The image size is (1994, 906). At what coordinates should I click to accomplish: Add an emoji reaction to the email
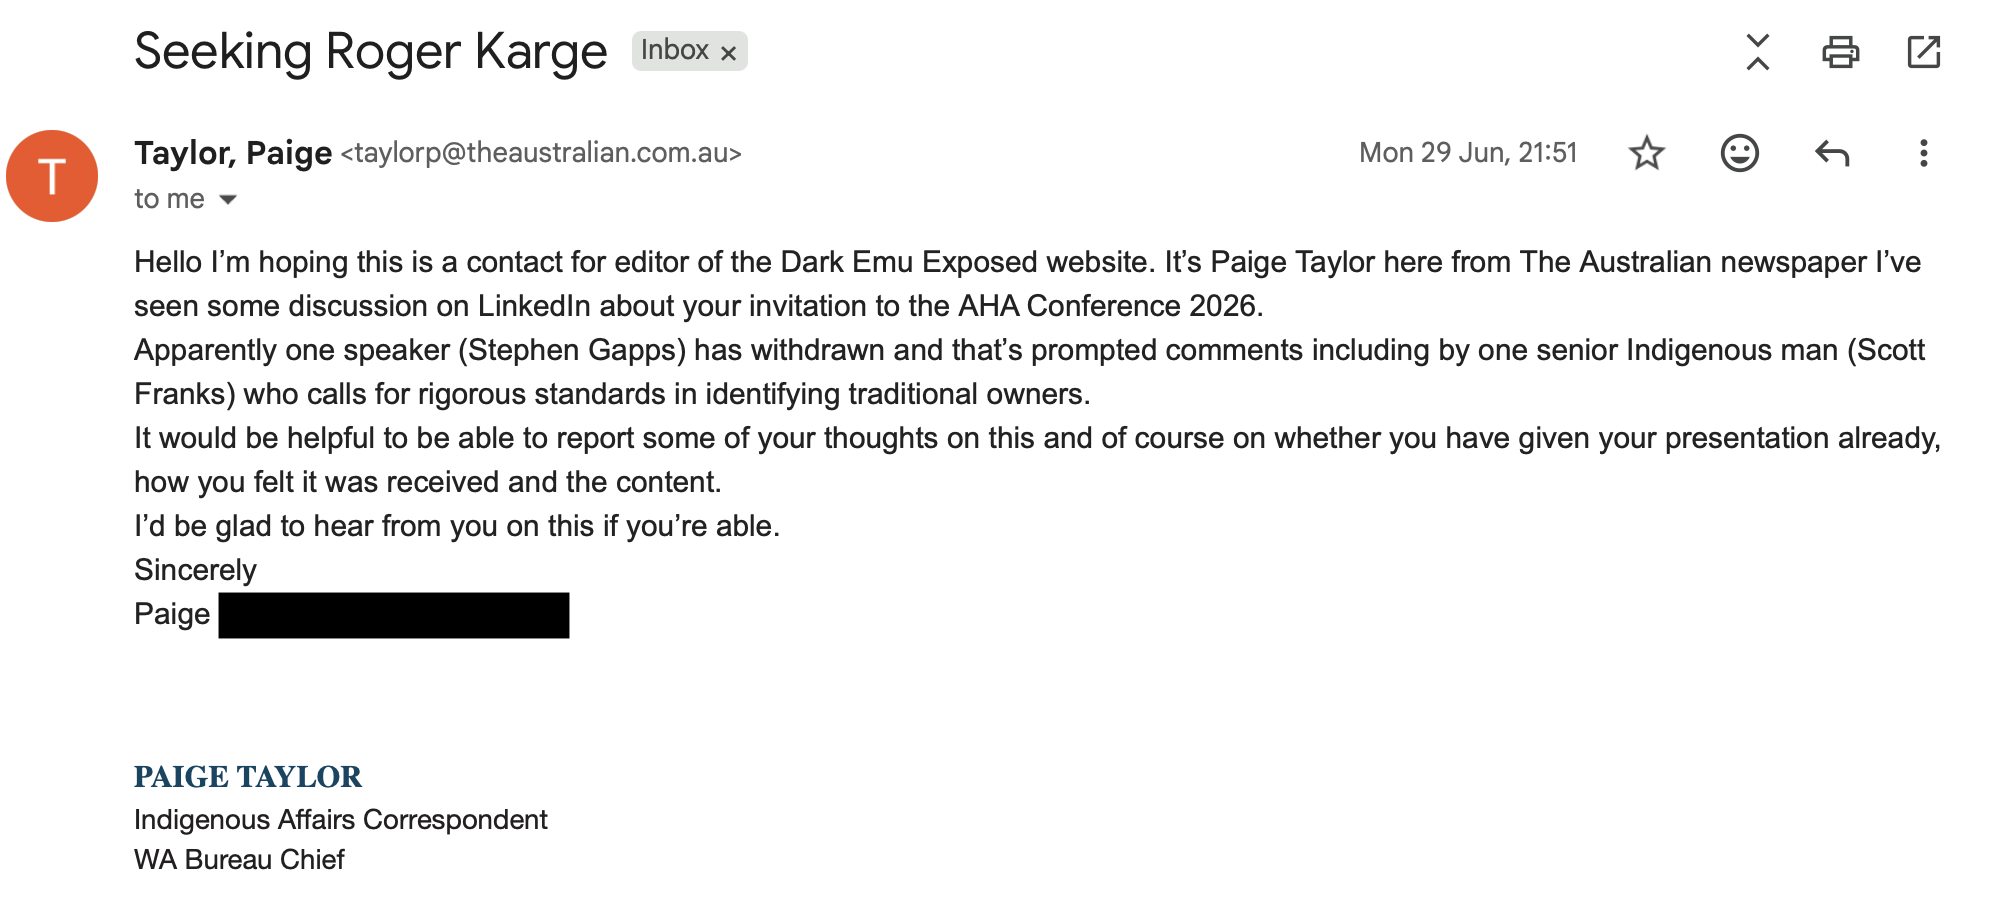(x=1739, y=153)
